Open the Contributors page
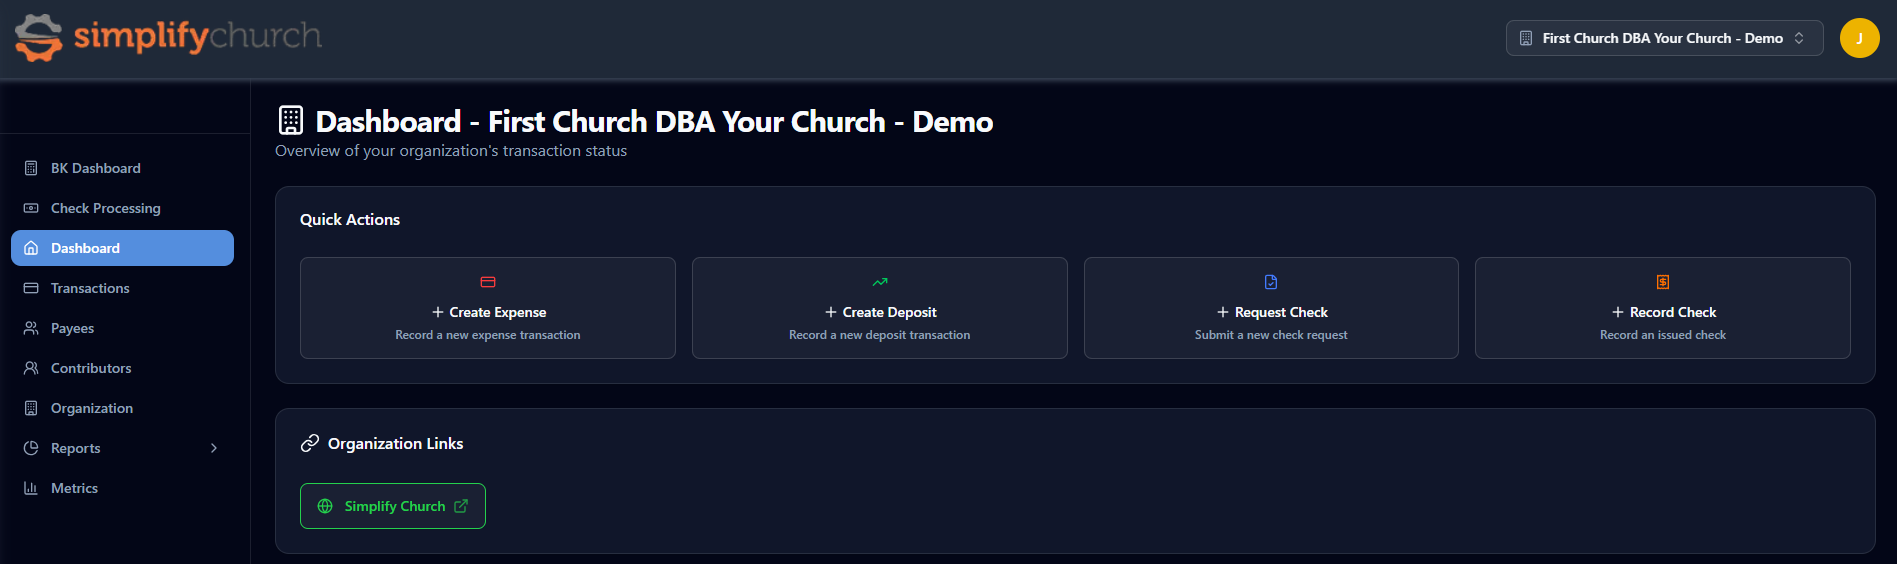The width and height of the screenshot is (1897, 564). tap(90, 368)
